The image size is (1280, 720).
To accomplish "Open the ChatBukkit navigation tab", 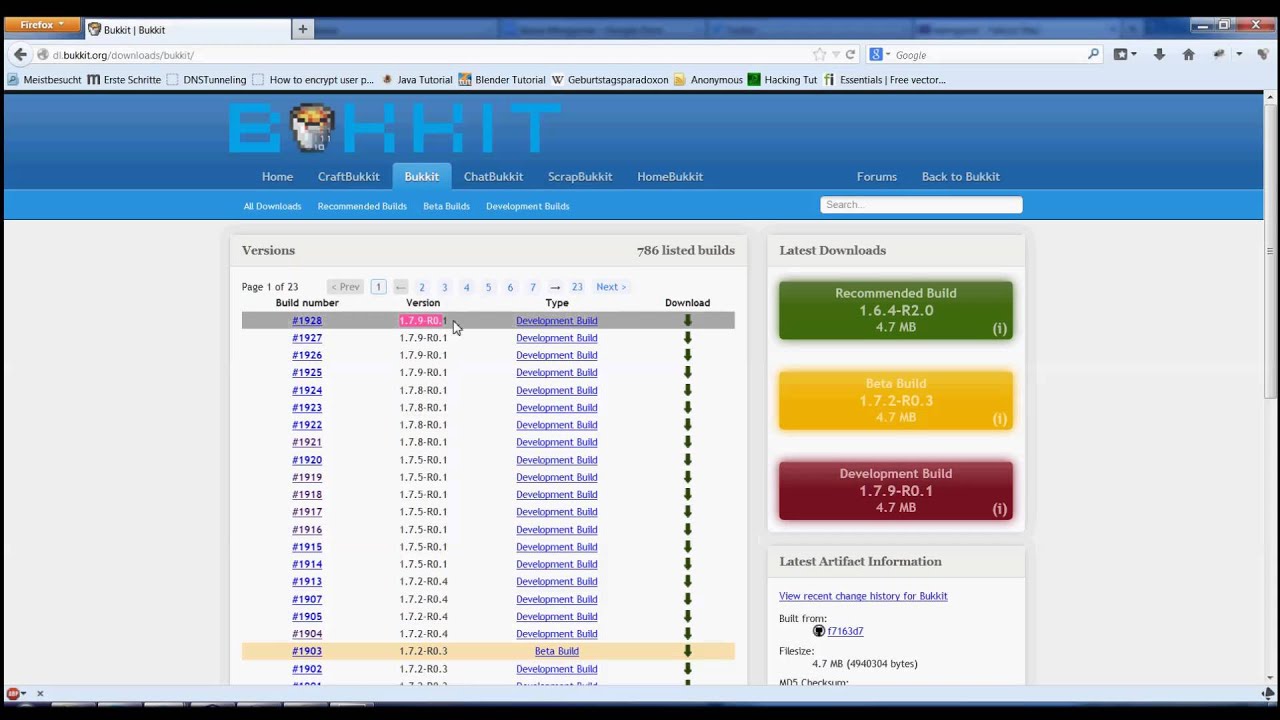I will pos(493,177).
